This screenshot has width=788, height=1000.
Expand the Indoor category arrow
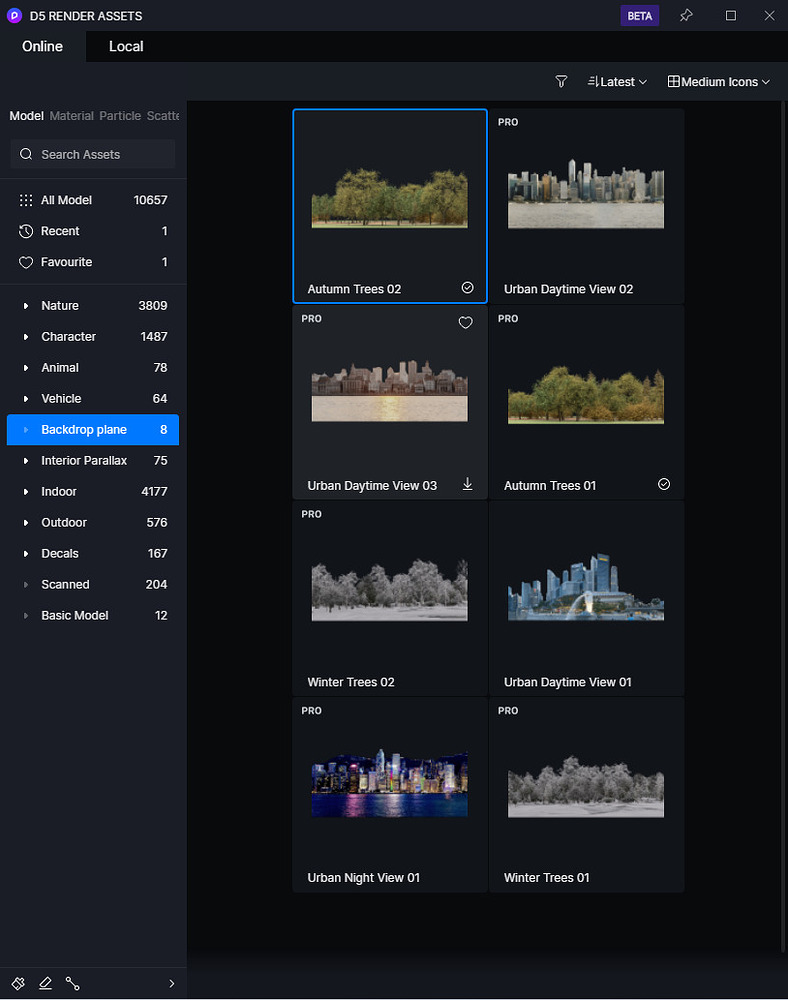(x=26, y=492)
